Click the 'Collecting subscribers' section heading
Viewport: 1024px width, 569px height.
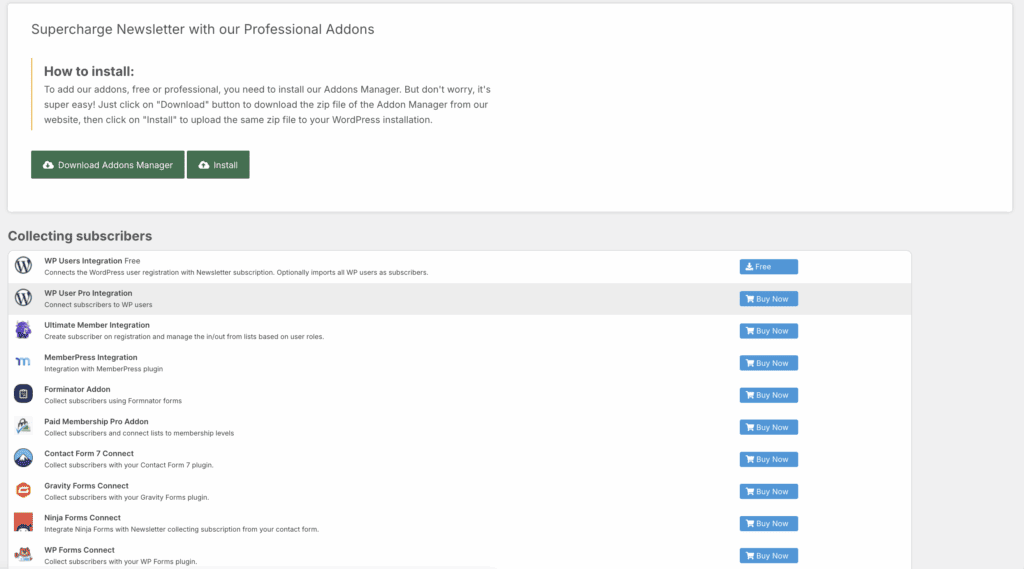pyautogui.click(x=80, y=236)
